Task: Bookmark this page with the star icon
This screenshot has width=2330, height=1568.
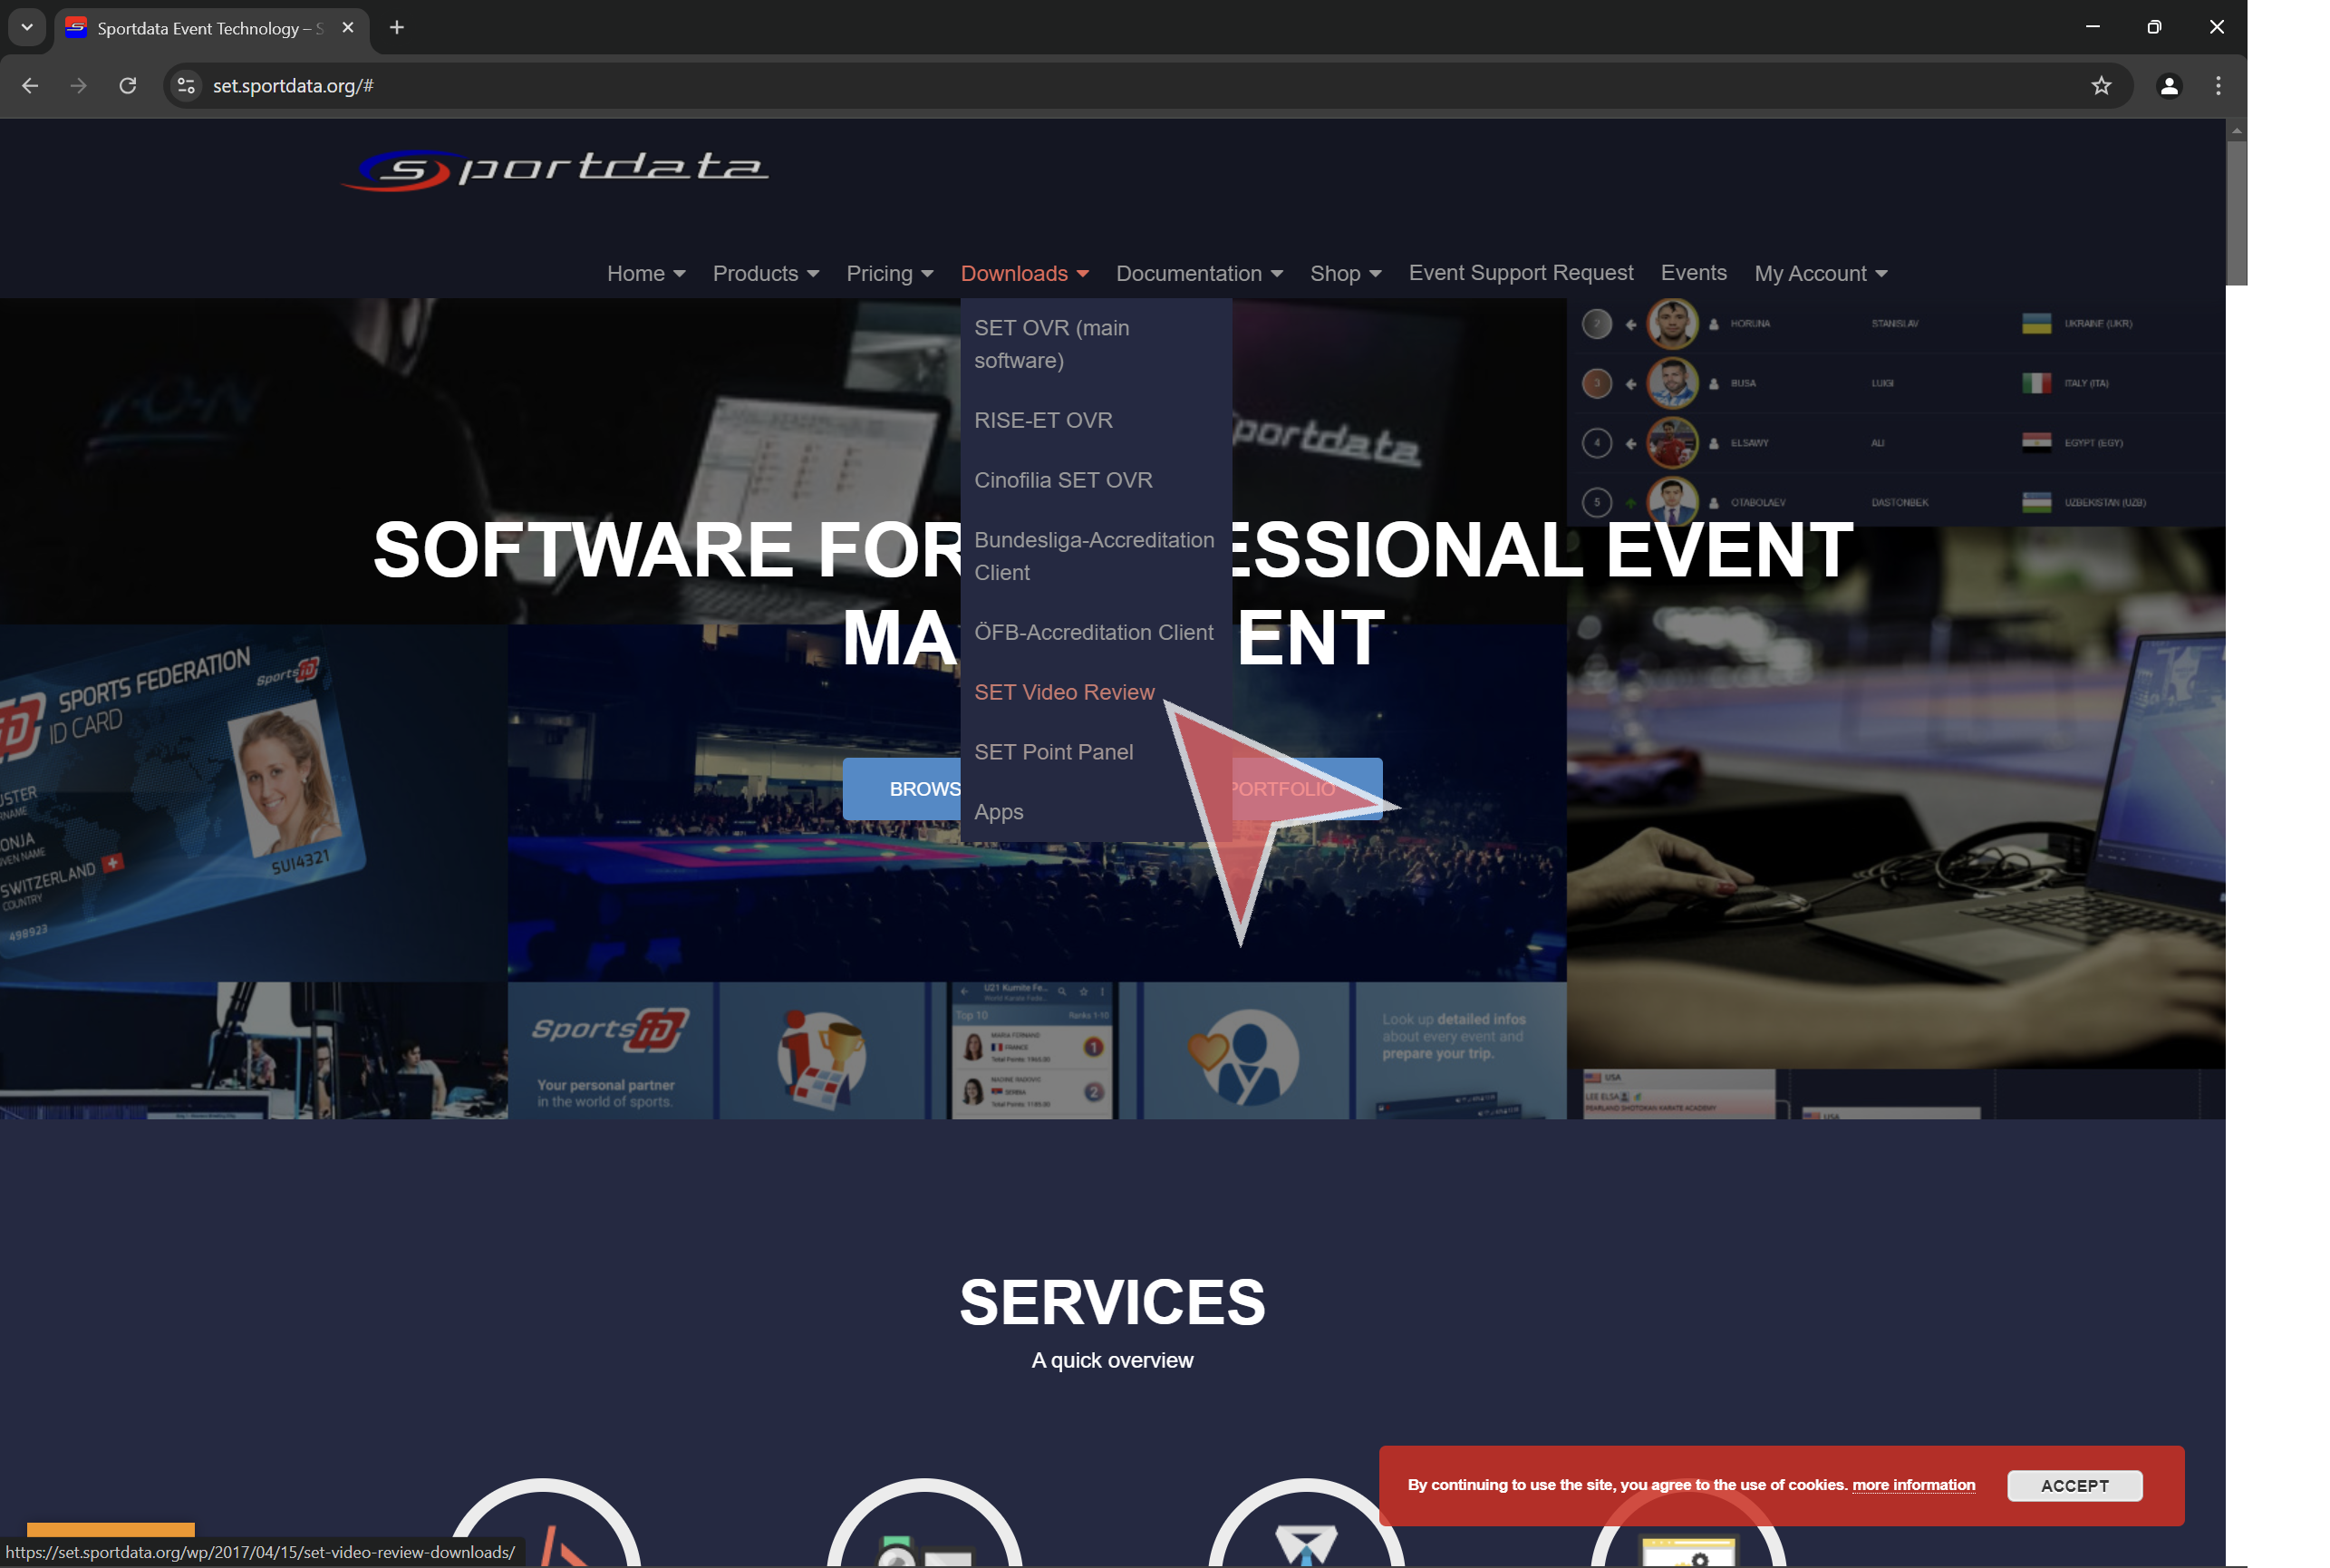Action: click(2100, 86)
